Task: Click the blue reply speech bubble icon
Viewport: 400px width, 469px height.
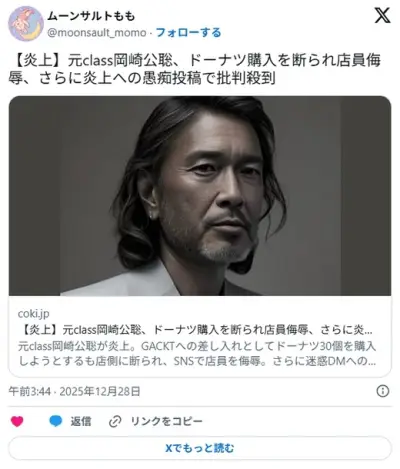Action: [56, 421]
